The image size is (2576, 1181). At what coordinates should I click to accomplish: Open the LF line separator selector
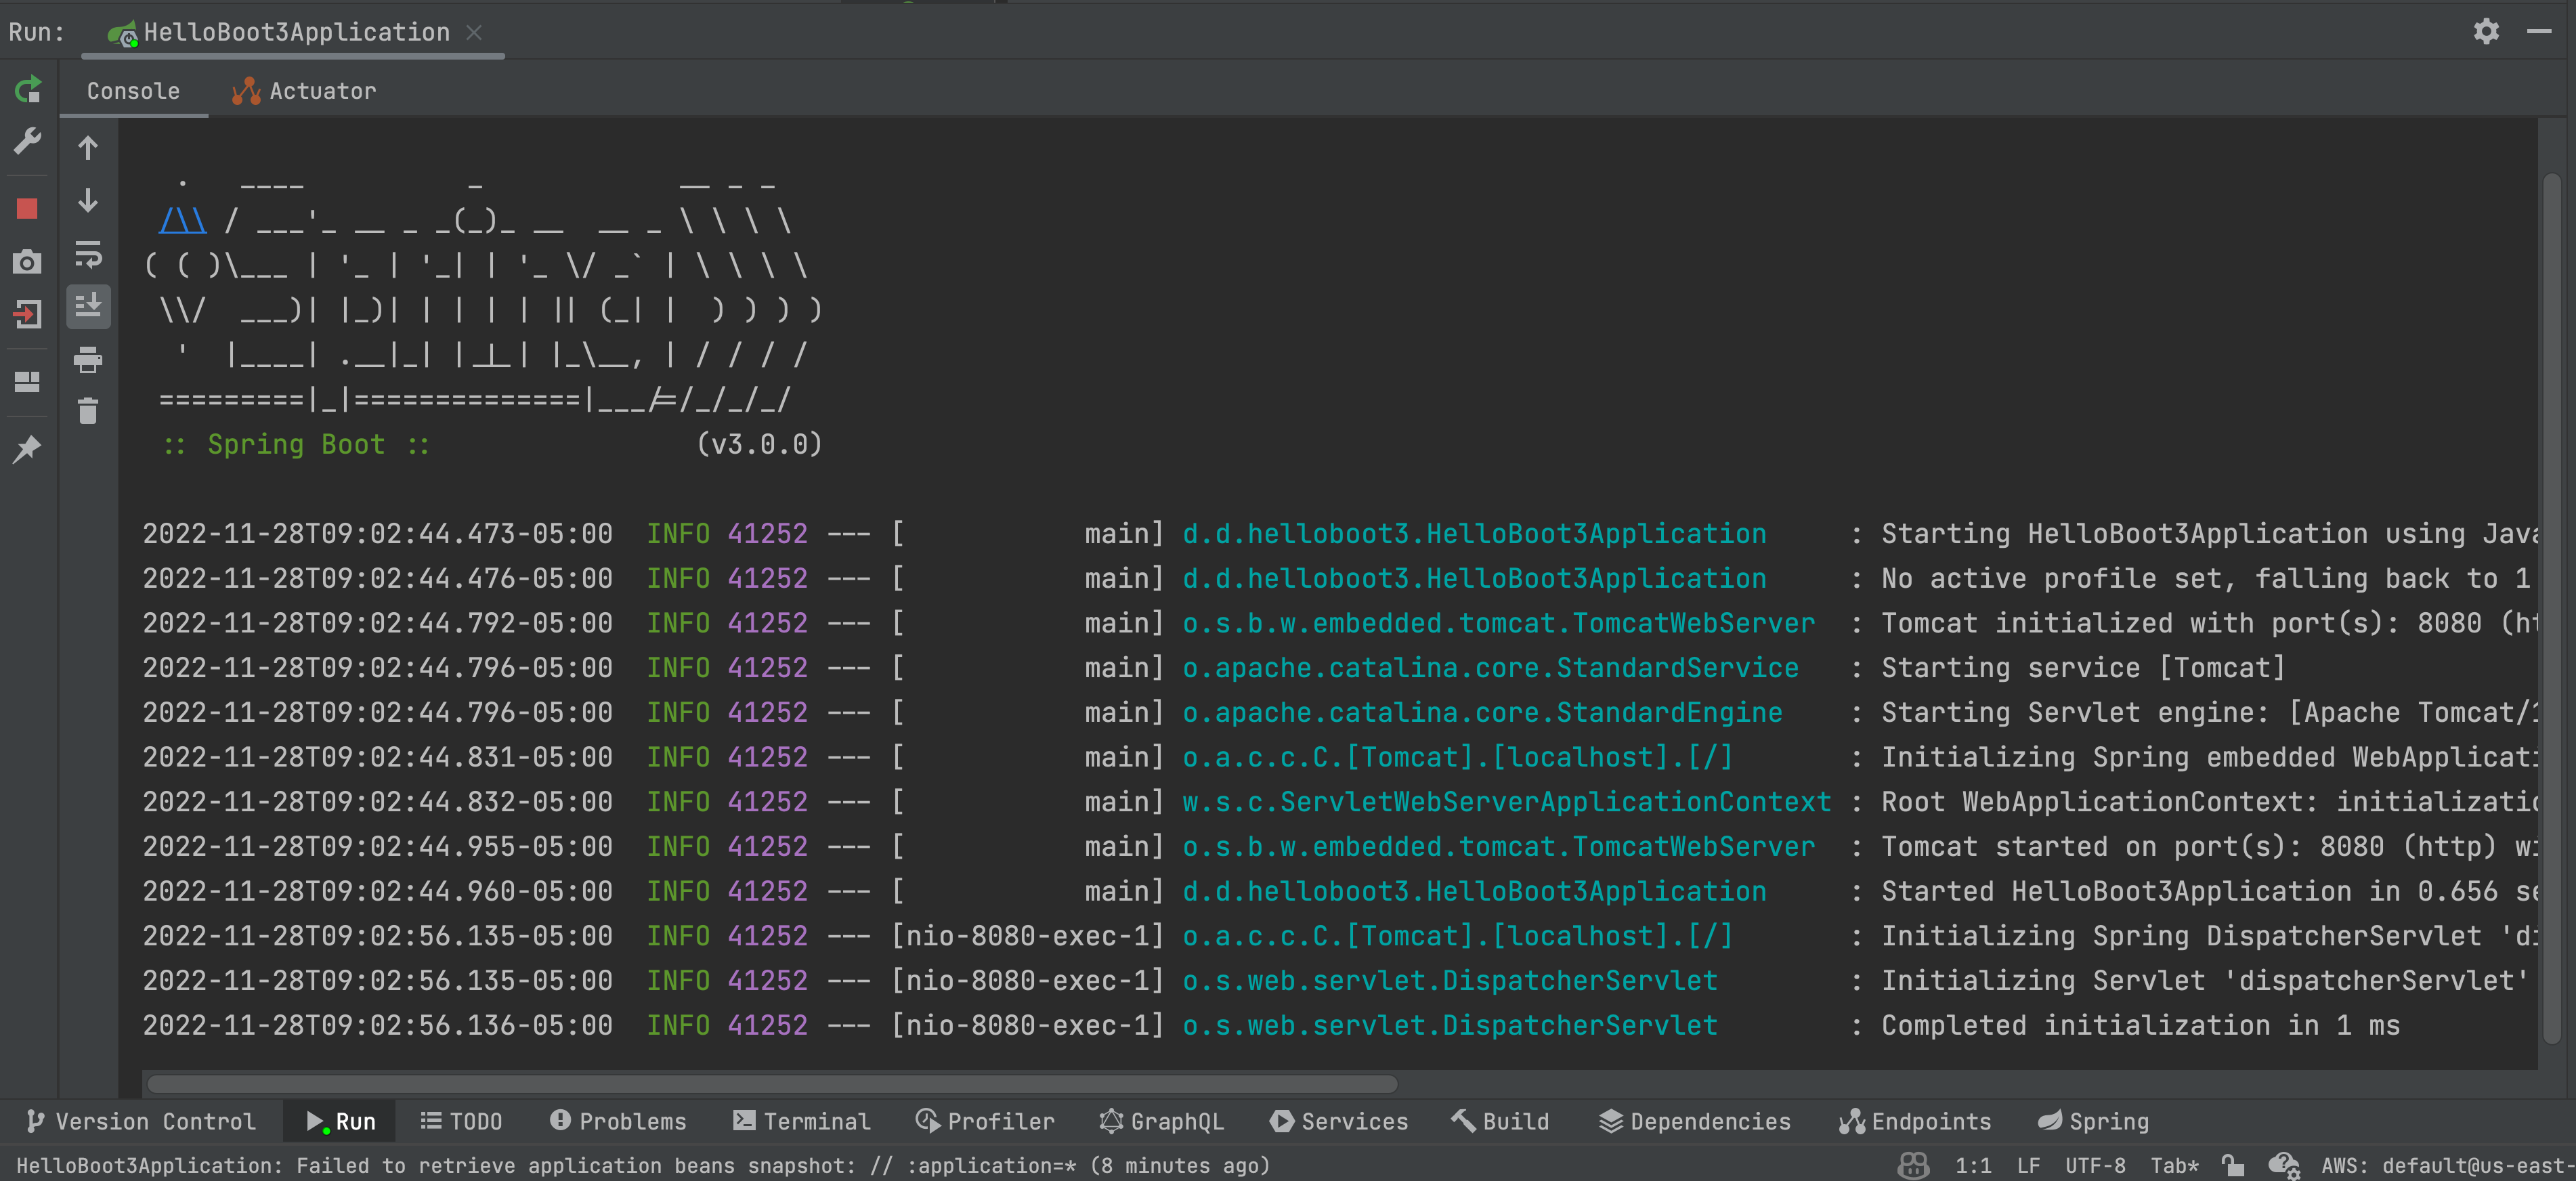click(2030, 1166)
